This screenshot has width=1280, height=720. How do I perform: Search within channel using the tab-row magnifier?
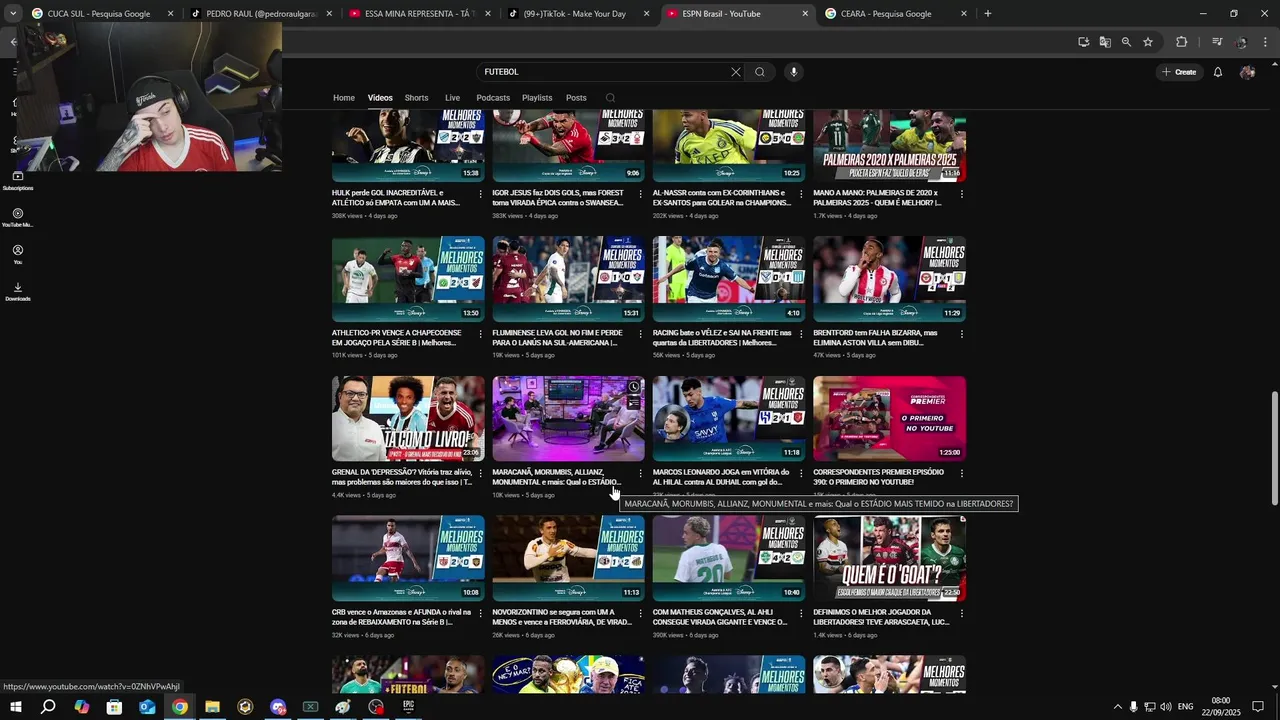[x=610, y=98]
